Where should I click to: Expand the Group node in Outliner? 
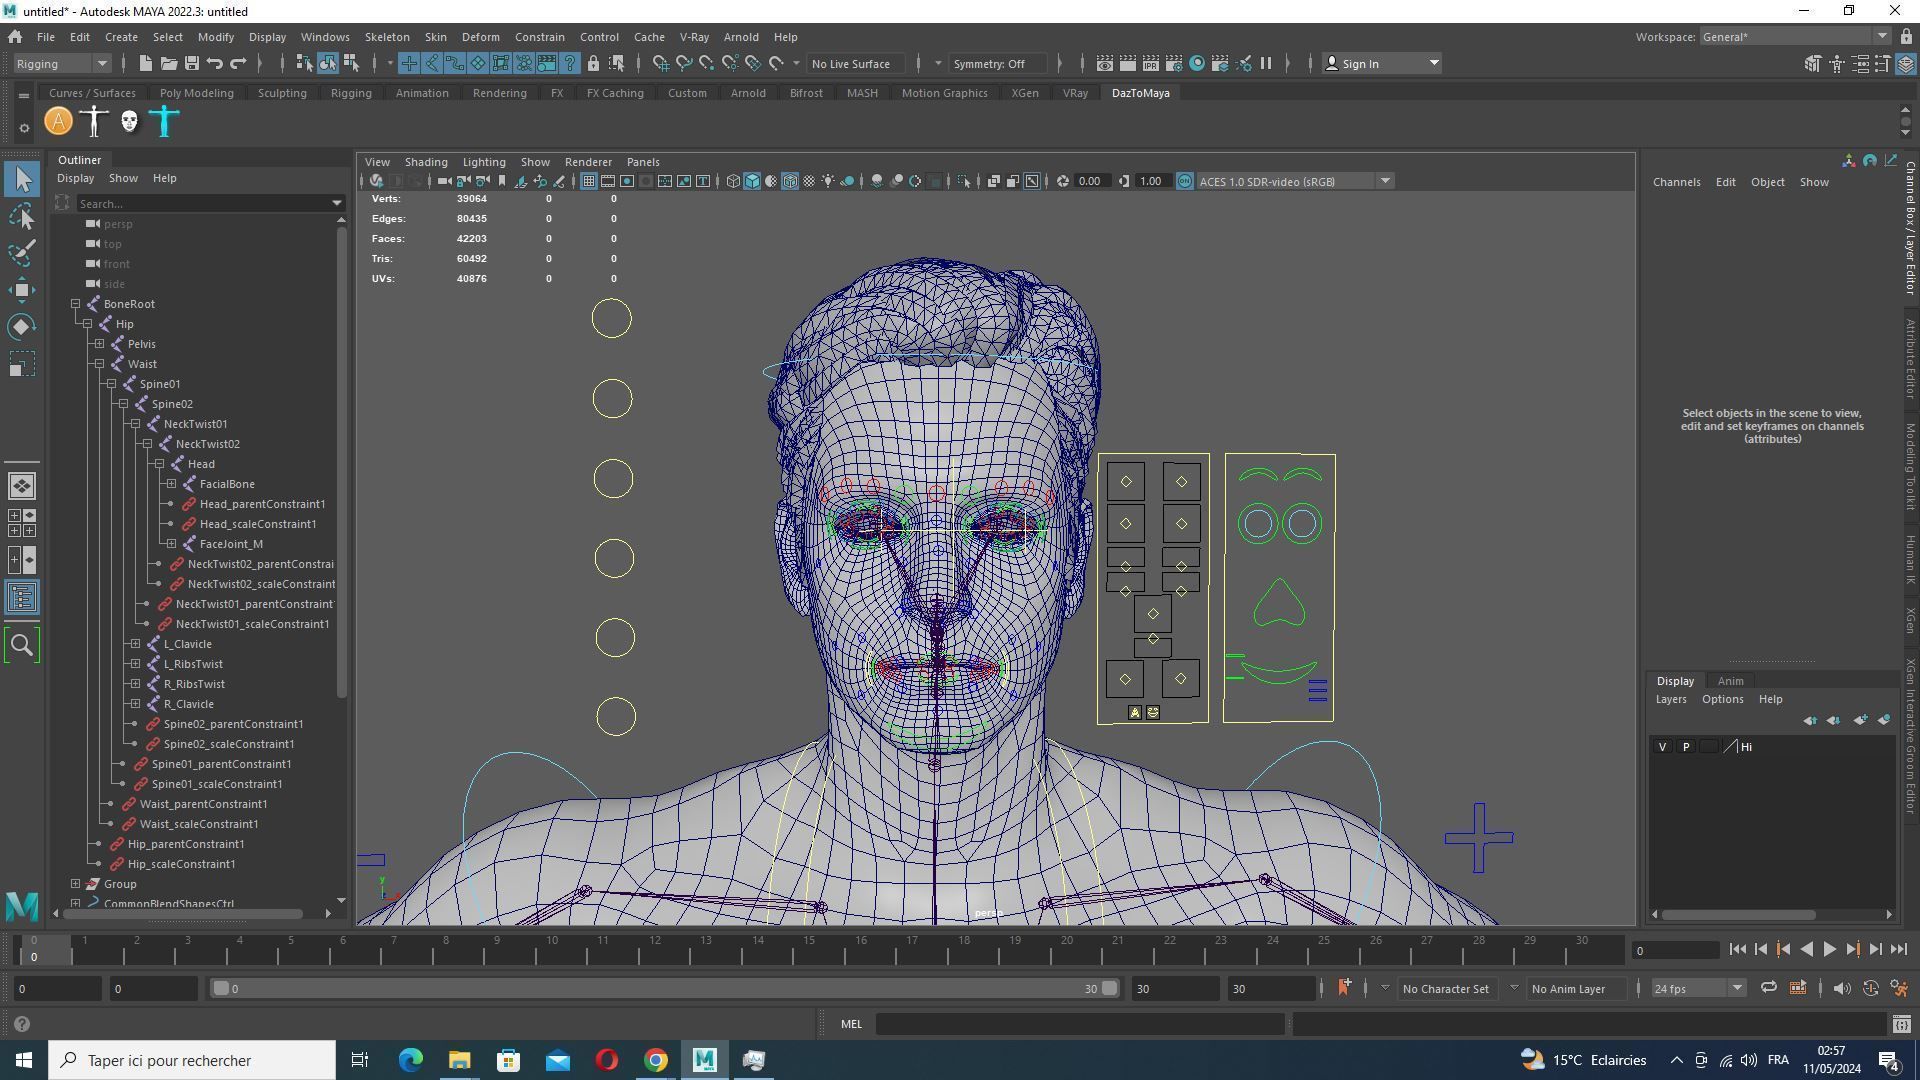click(76, 884)
